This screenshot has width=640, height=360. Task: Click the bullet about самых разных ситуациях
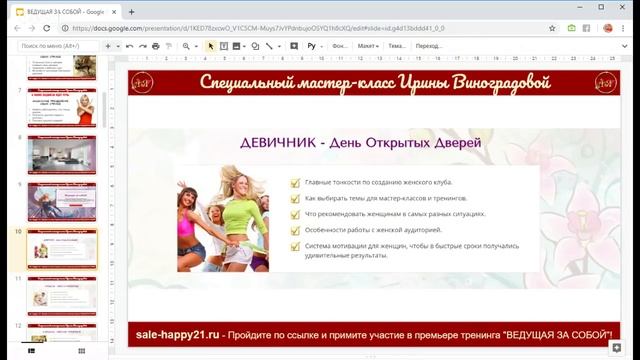coord(395,214)
